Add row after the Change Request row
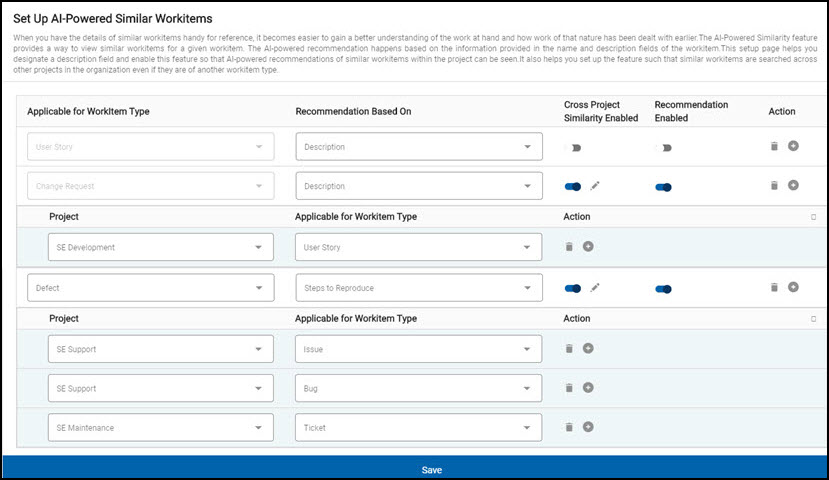This screenshot has width=829, height=480. 793,186
